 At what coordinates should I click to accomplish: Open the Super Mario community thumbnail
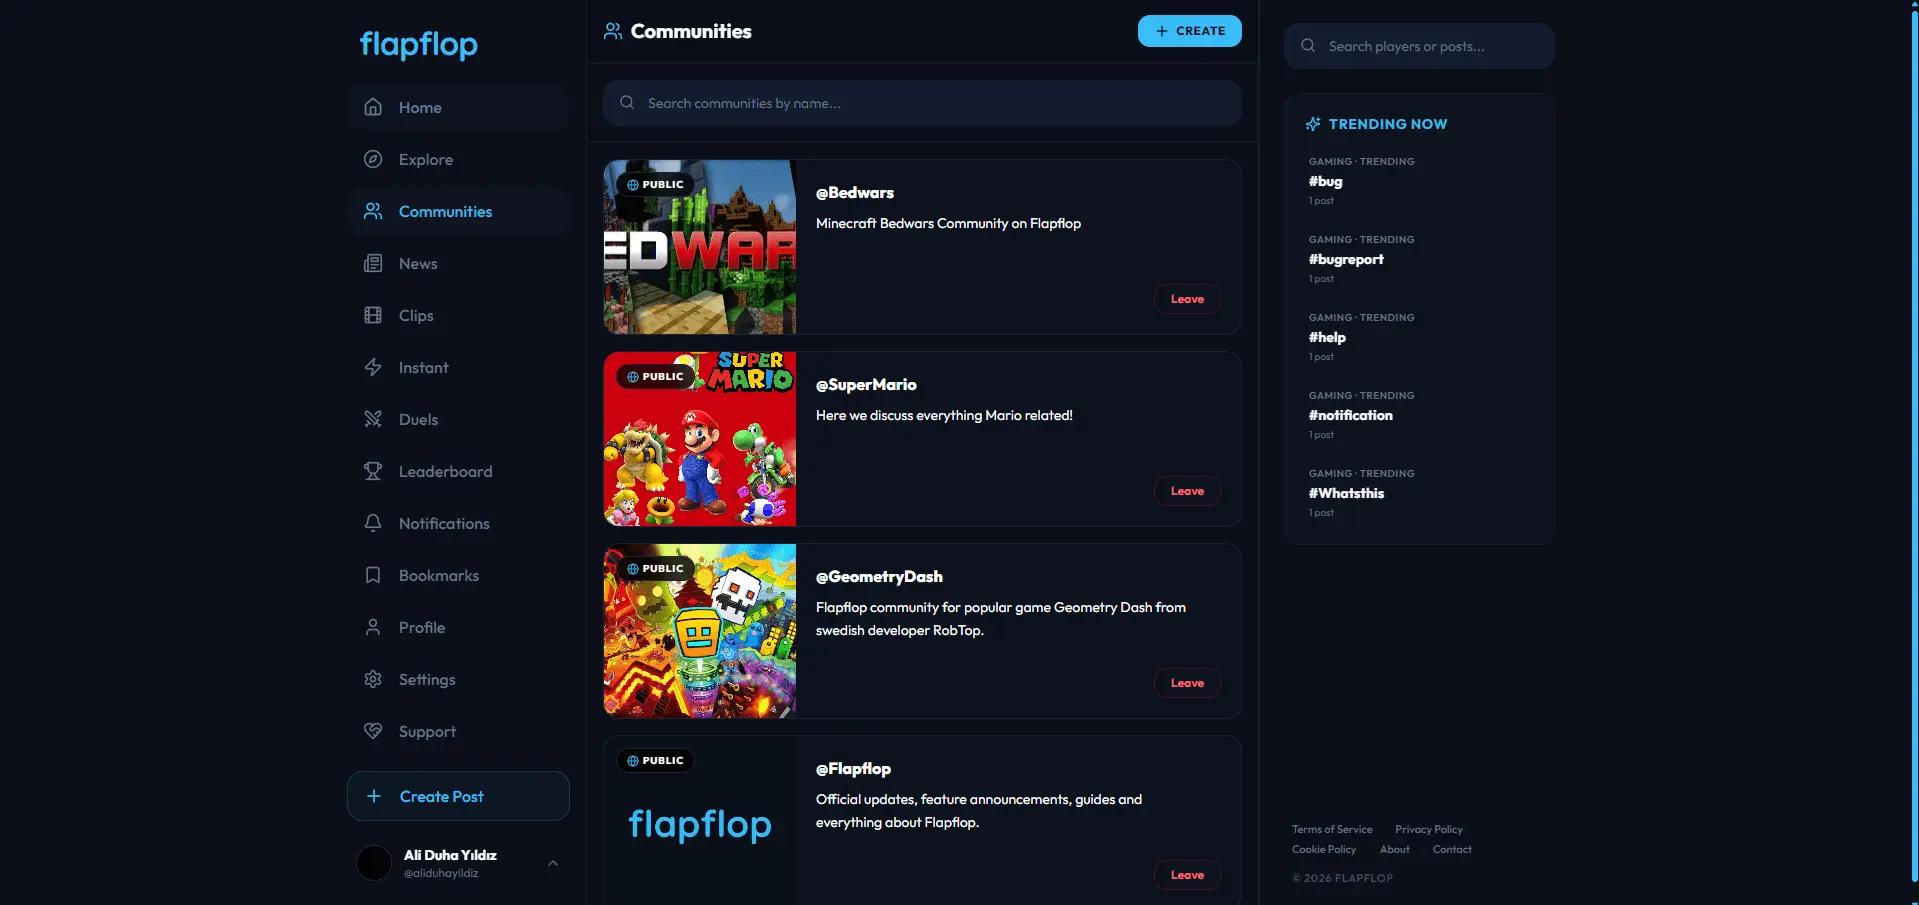pyautogui.click(x=700, y=439)
